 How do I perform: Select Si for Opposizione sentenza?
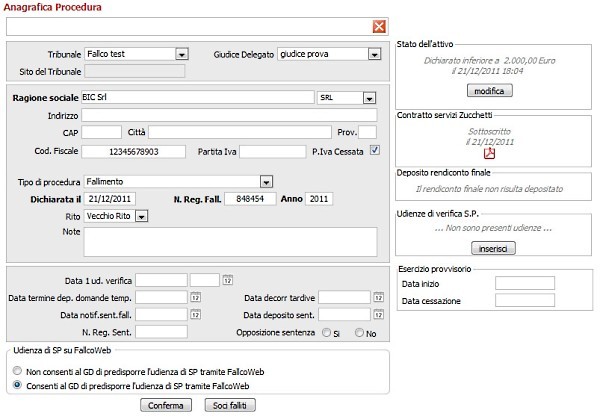(326, 332)
